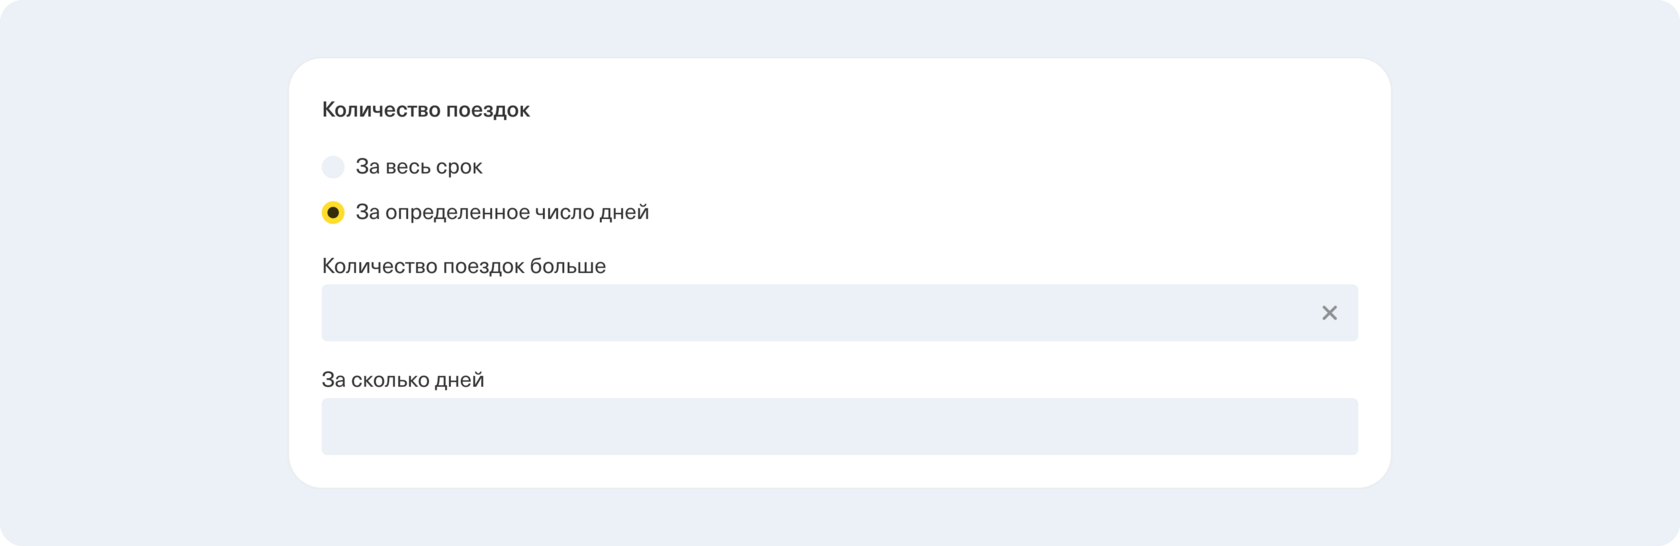
Task: Click the selected yellow radio button
Action: coord(333,212)
